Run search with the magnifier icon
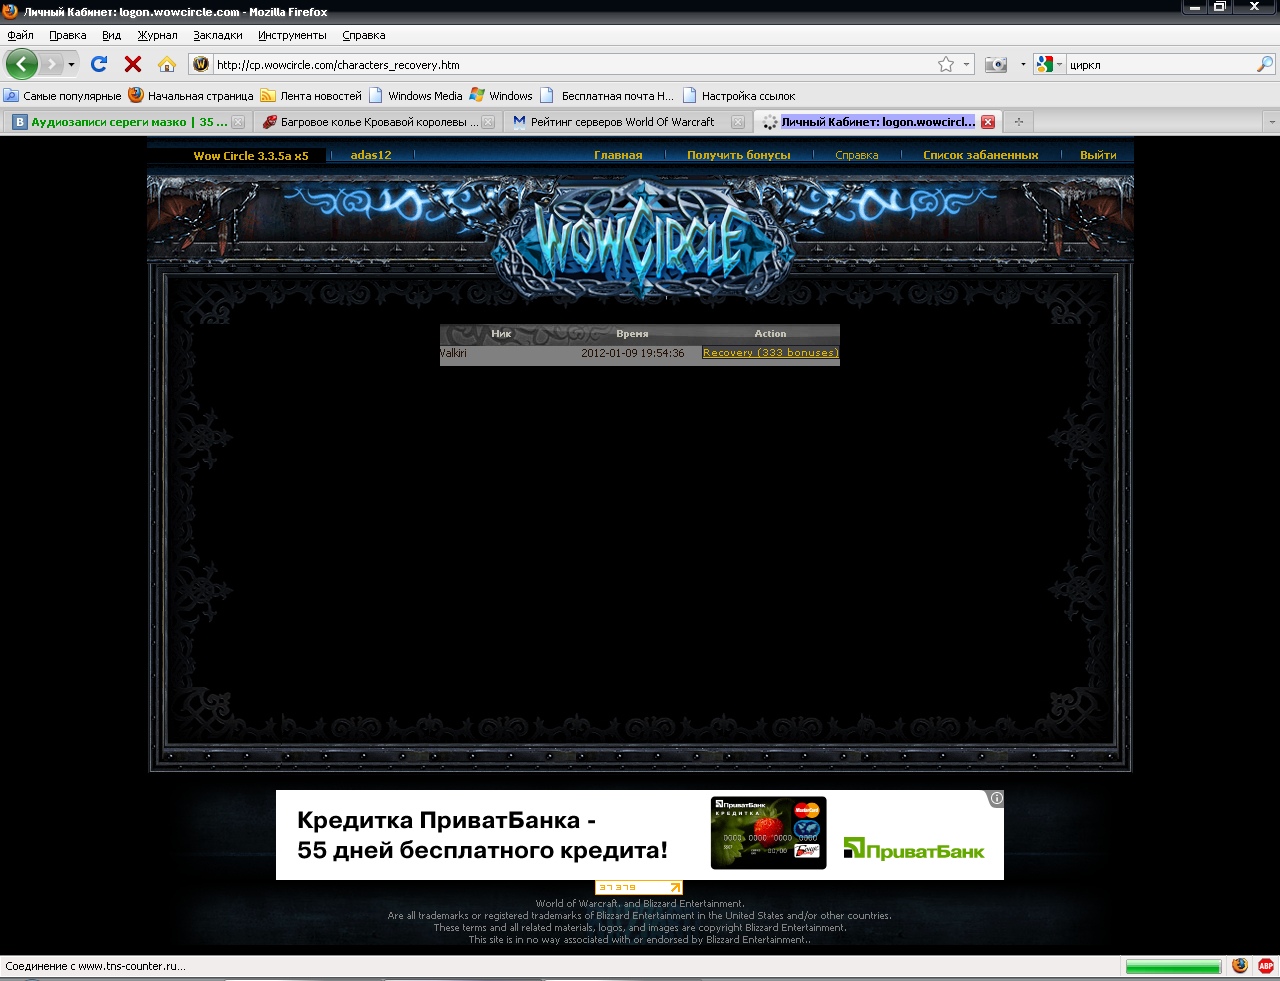 point(1265,64)
